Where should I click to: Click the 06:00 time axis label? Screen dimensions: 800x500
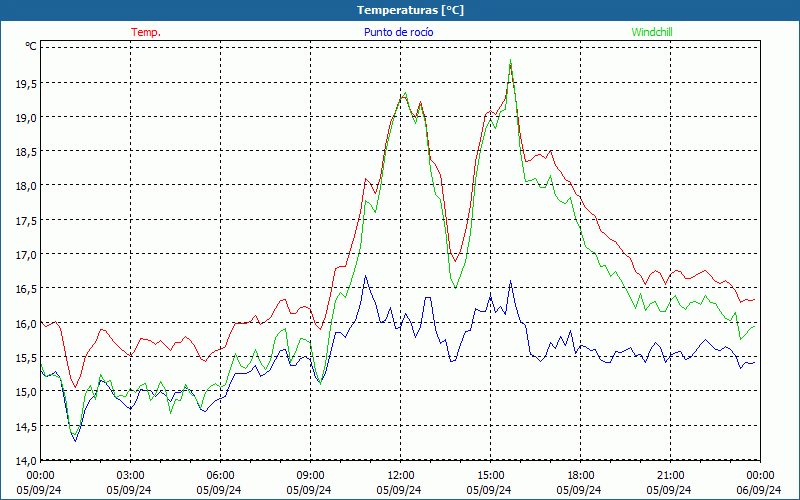[x=220, y=476]
